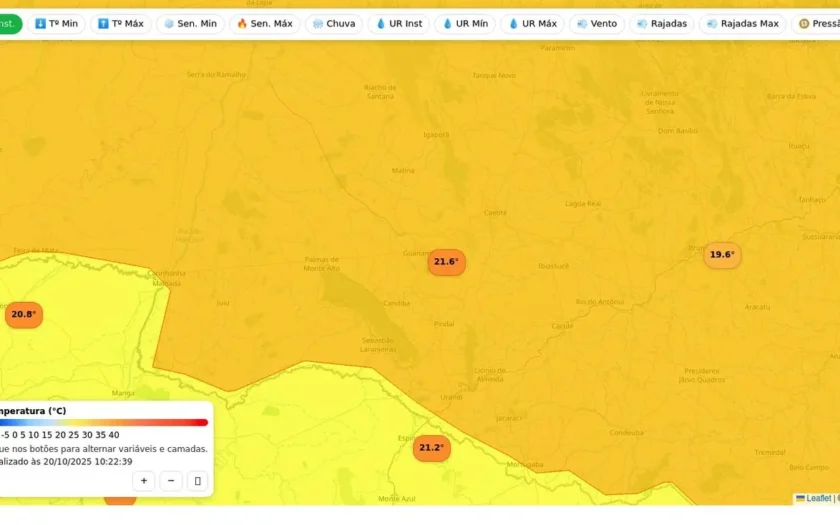Switch layer to Sen. Min

tap(190, 24)
